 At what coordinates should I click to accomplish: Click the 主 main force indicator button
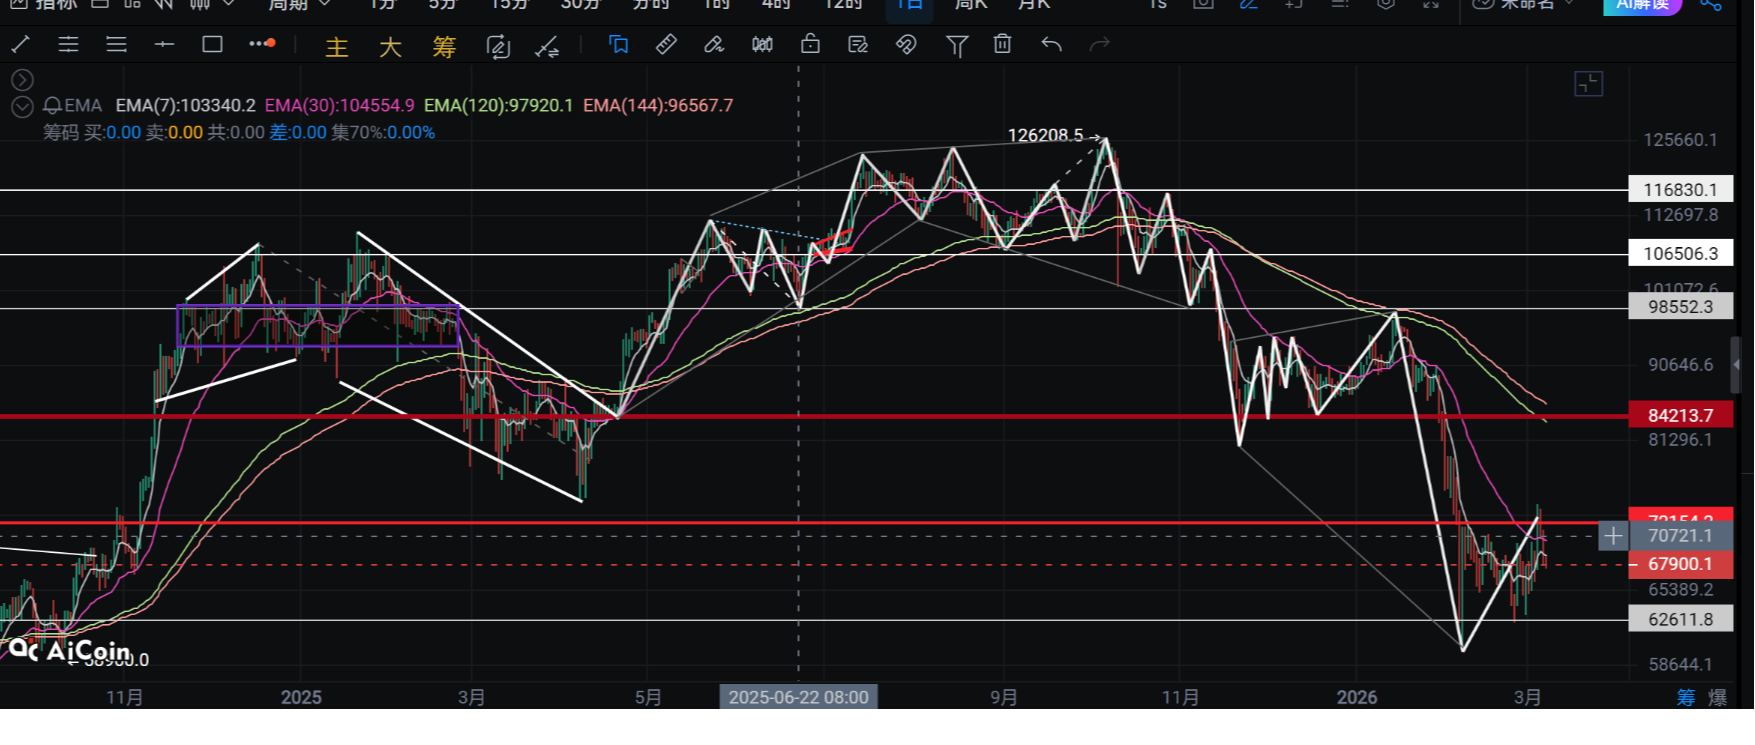click(x=337, y=47)
